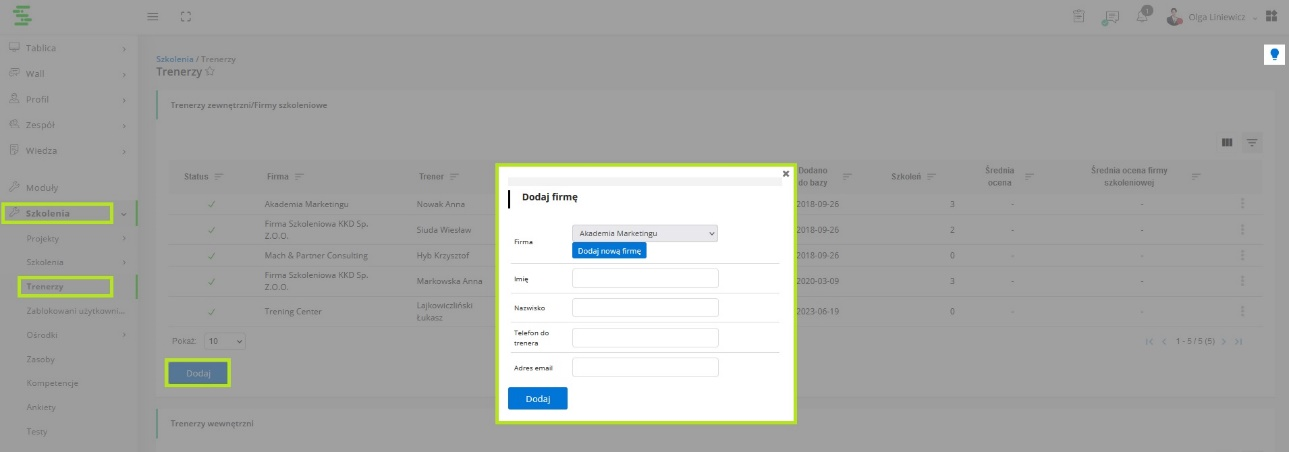Click the Dodaj nową firmę button
The height and width of the screenshot is (452, 1289).
(609, 251)
